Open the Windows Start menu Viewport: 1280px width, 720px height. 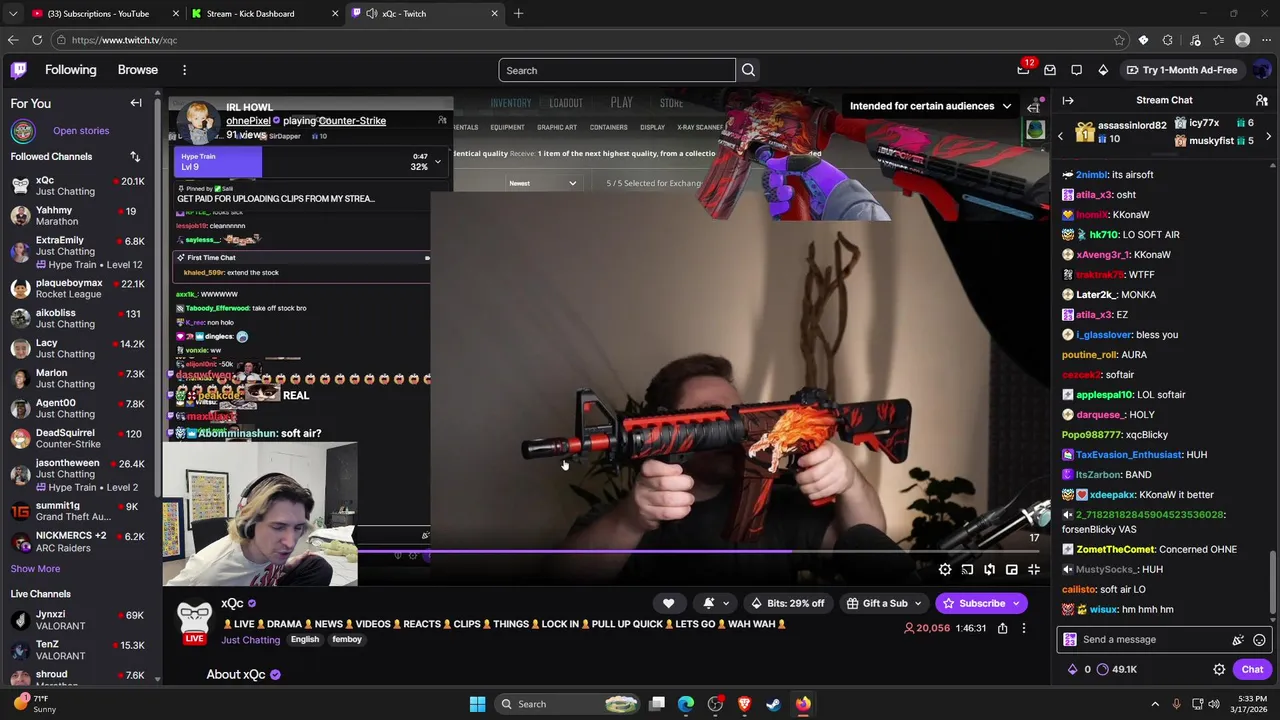click(x=477, y=704)
